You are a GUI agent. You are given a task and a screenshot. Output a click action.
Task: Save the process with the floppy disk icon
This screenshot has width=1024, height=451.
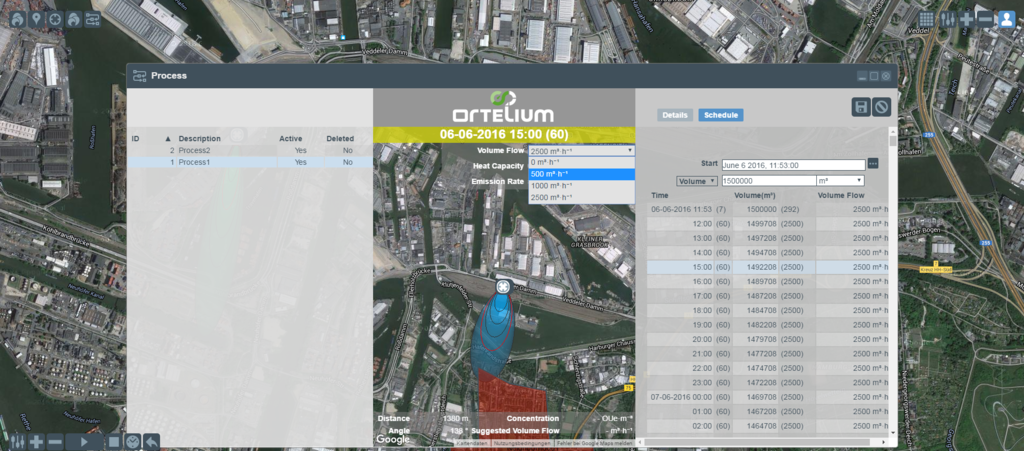[x=860, y=107]
